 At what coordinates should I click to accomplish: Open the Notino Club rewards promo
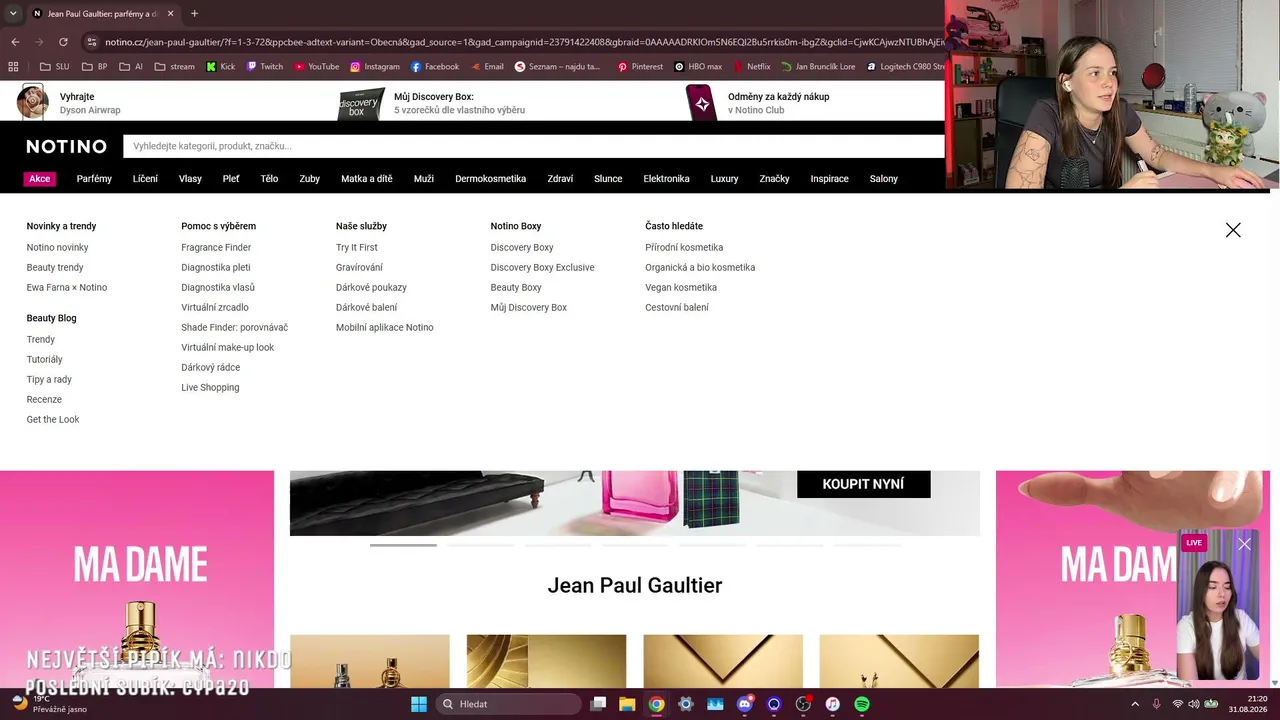757,103
